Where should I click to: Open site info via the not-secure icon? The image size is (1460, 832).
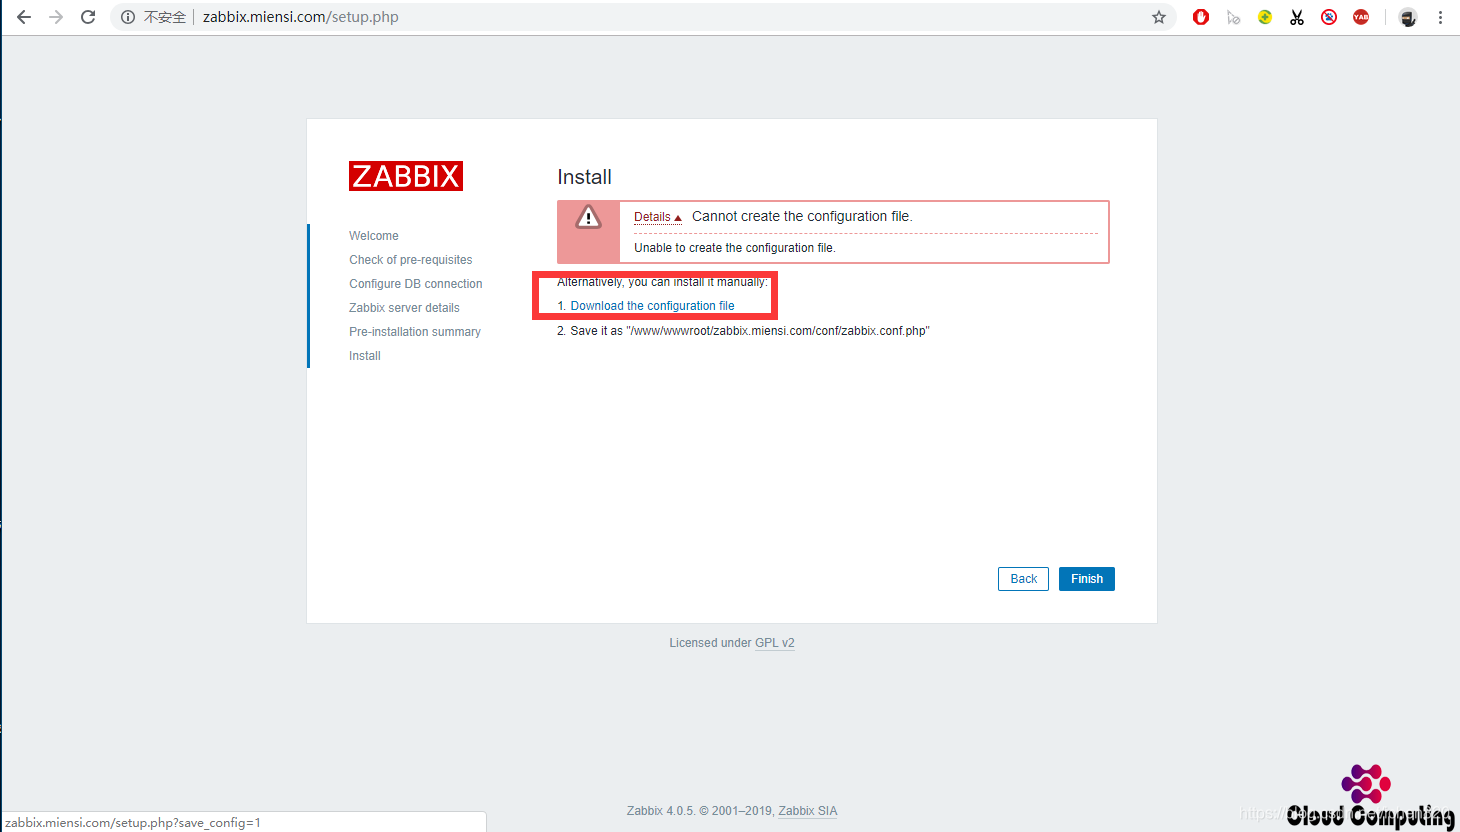click(128, 17)
